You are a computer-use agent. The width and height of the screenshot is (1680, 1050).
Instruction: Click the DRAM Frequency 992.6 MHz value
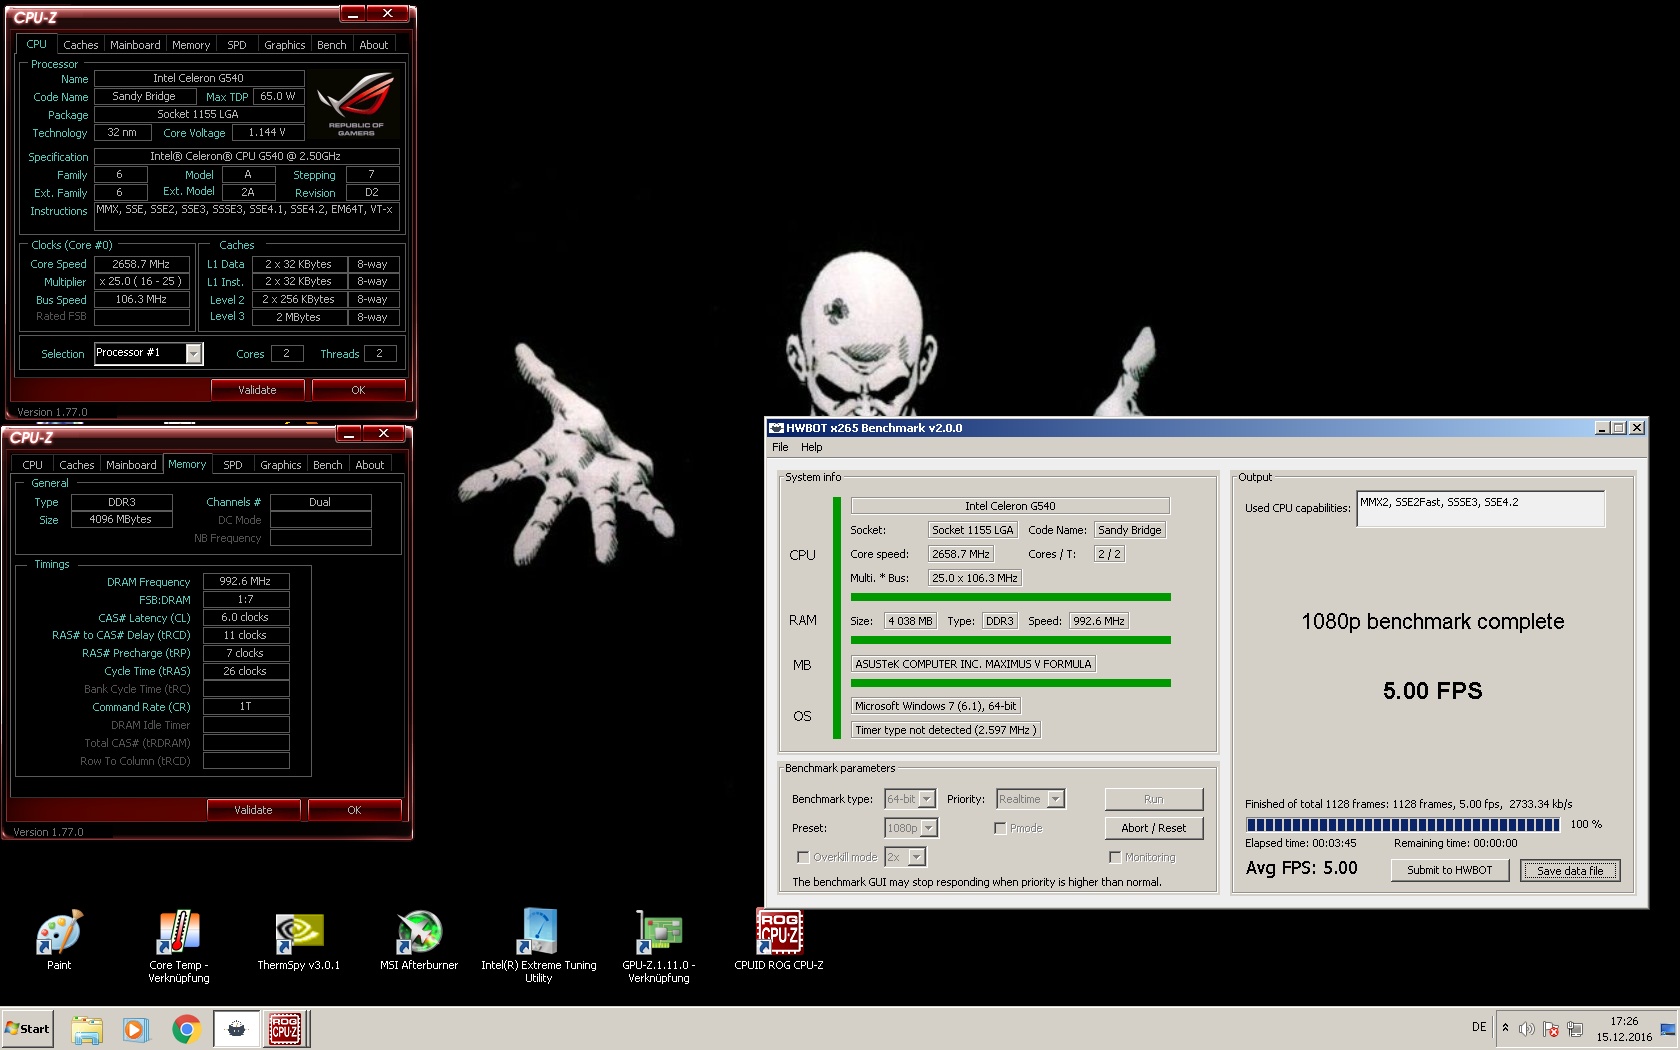(246, 581)
